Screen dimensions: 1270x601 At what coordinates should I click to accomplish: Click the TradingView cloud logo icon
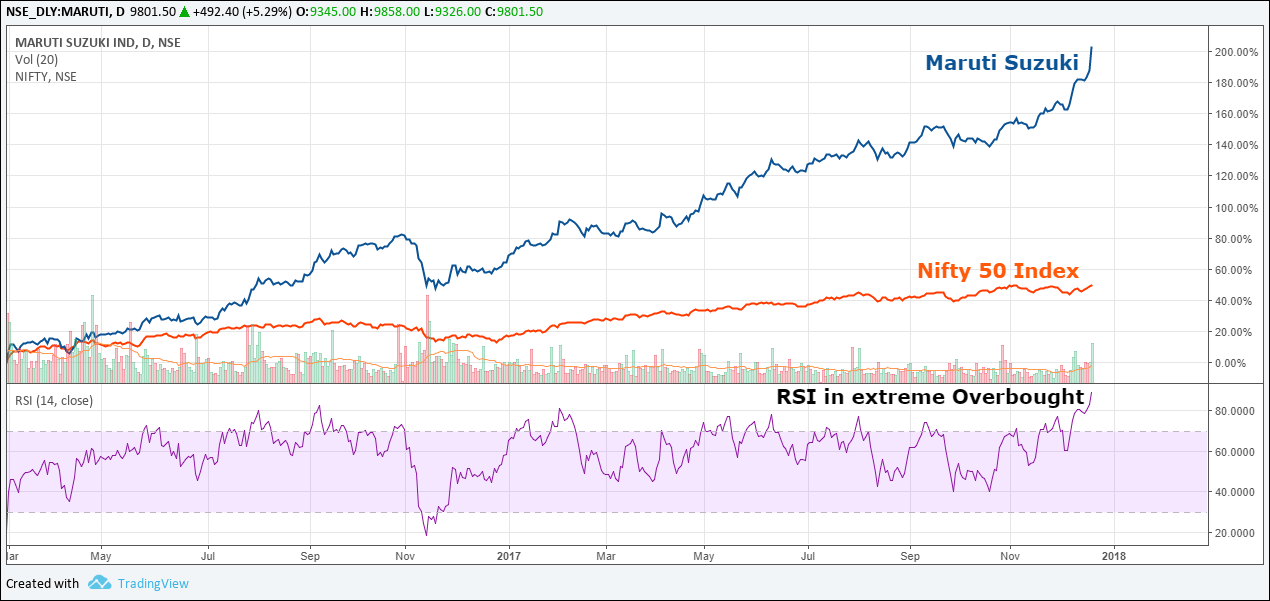[98, 583]
